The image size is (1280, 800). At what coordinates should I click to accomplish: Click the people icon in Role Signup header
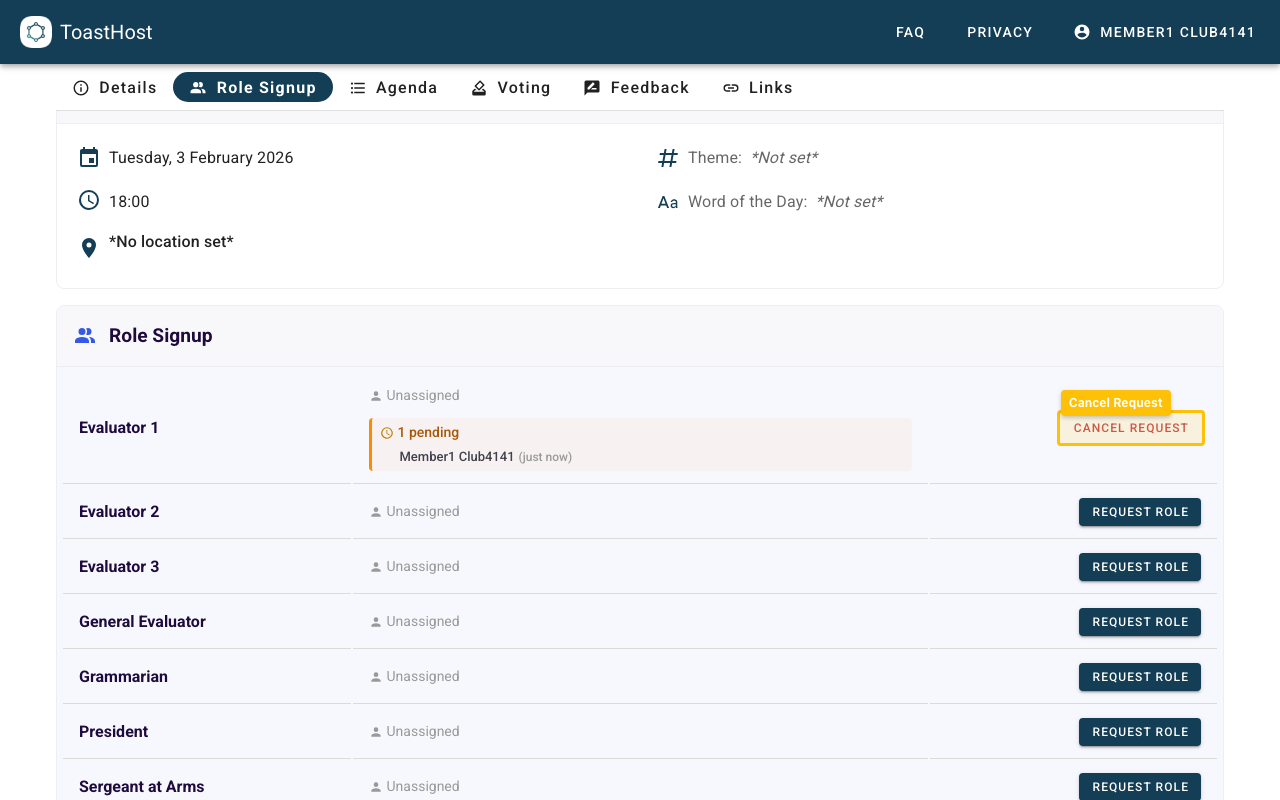tap(85, 335)
